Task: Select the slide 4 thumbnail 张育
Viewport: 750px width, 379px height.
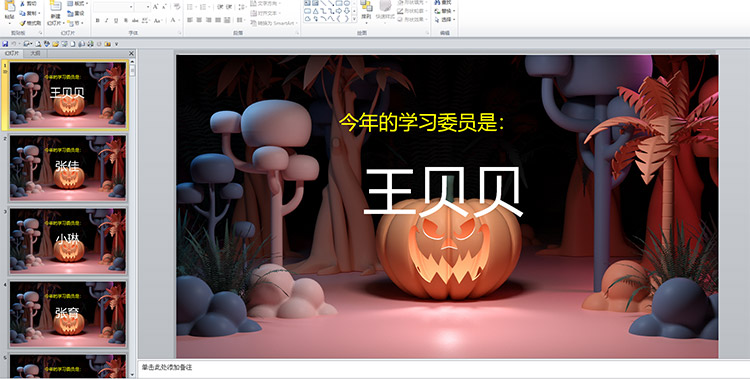Action: [68, 314]
